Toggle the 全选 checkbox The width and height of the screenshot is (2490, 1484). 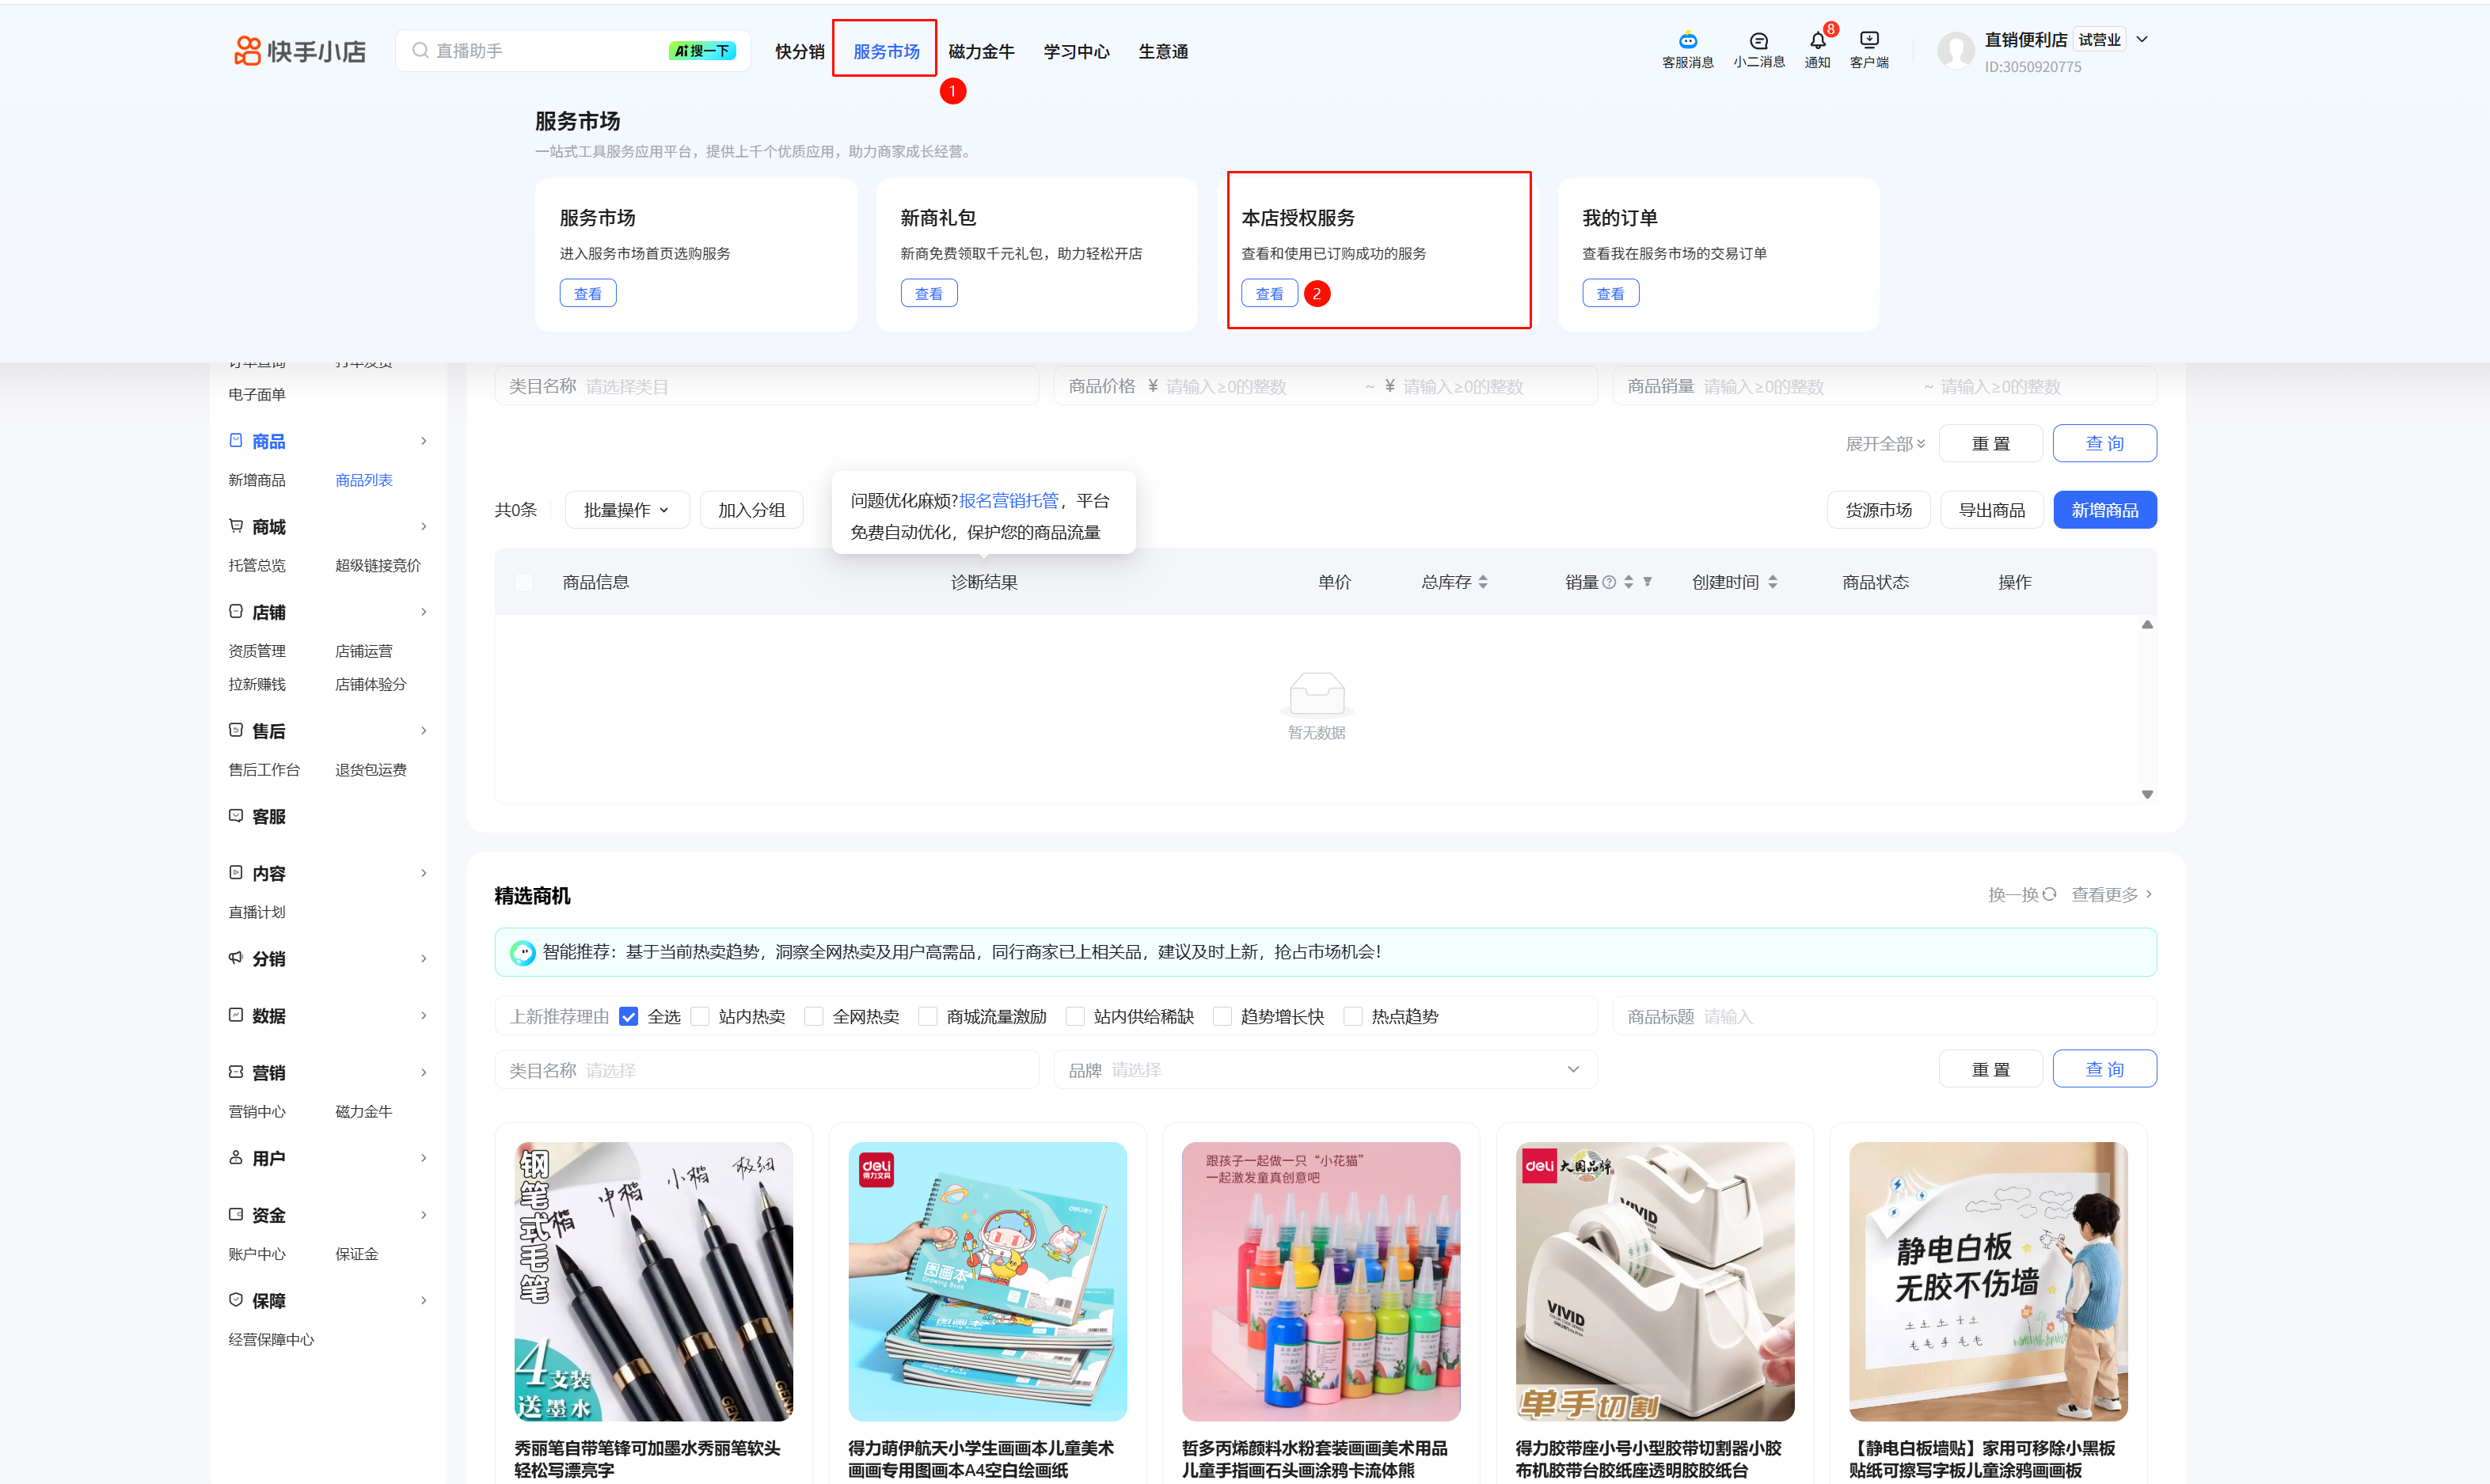point(628,1016)
